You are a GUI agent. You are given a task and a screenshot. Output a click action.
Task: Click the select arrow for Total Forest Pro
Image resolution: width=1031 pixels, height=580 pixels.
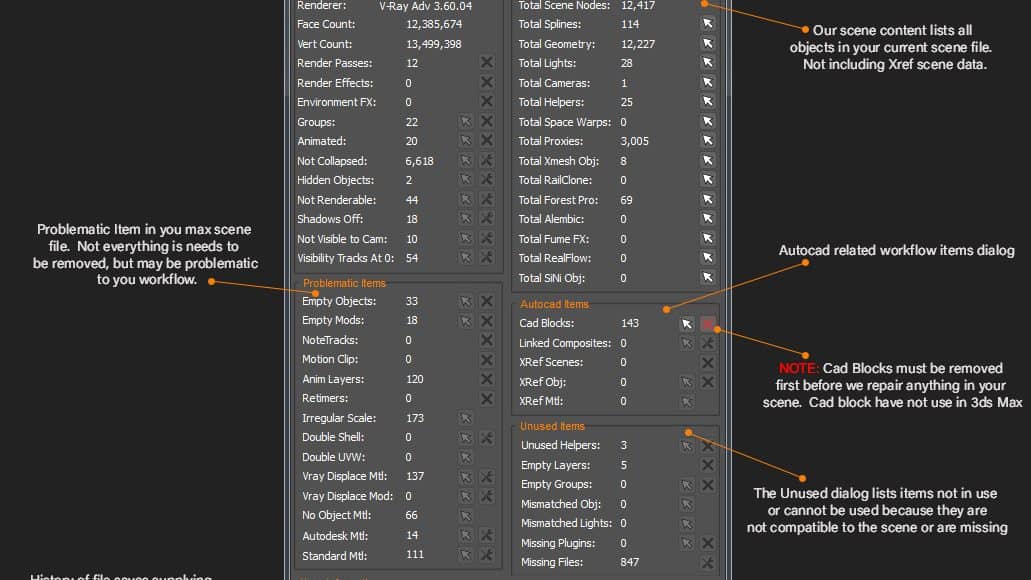(708, 200)
